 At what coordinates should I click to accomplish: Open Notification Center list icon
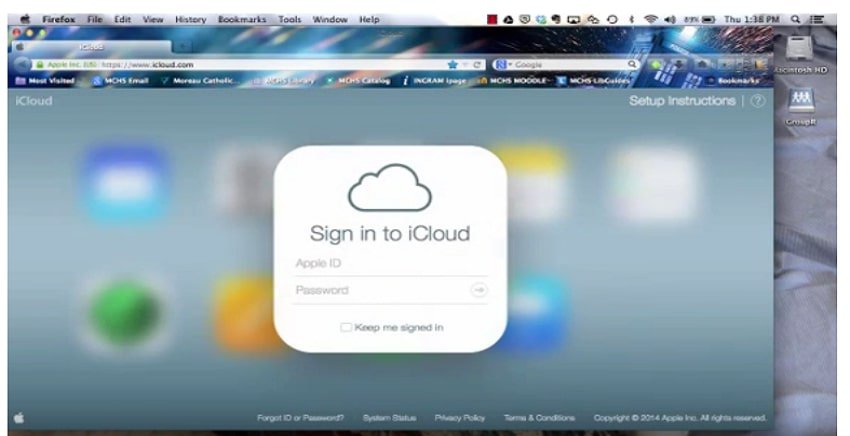coord(816,20)
